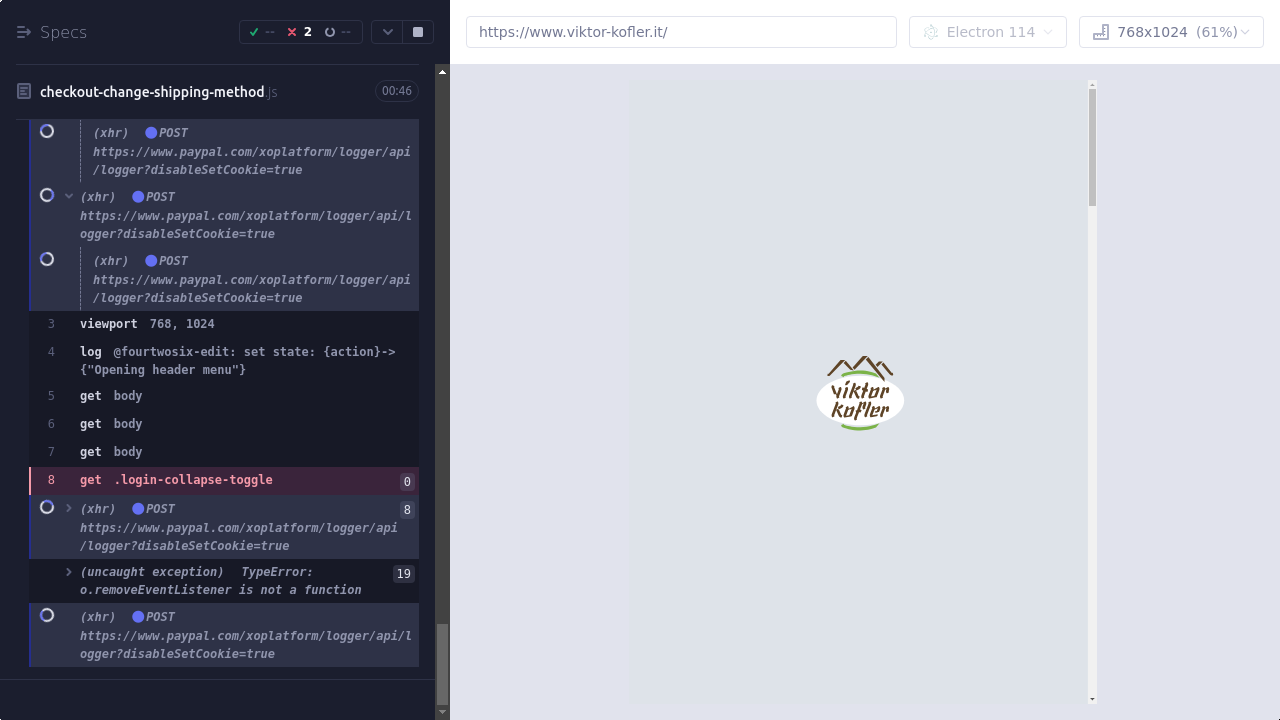Screen dimensions: 1280x720
Task: Open the 768x1024 viewport size dropdown
Action: point(1171,32)
